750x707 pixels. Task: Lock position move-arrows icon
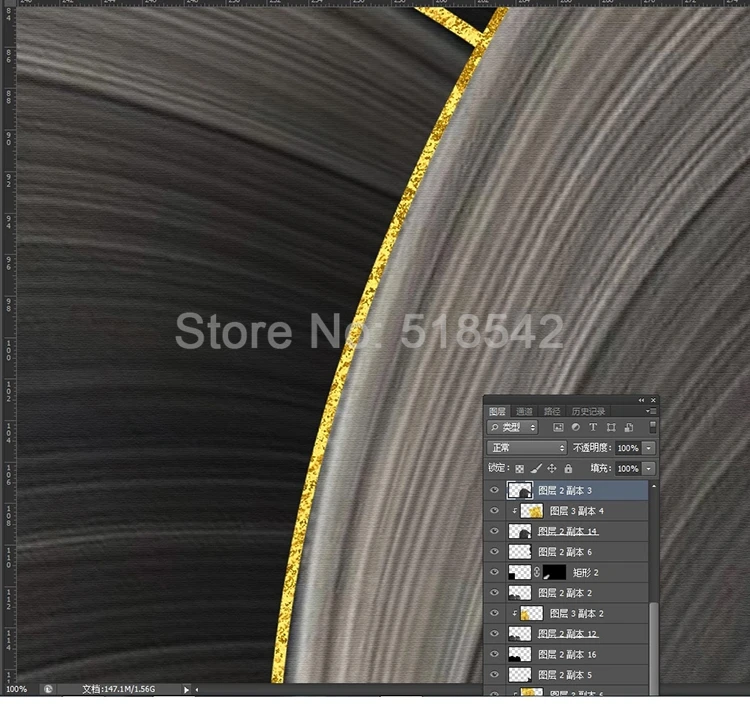pyautogui.click(x=551, y=468)
